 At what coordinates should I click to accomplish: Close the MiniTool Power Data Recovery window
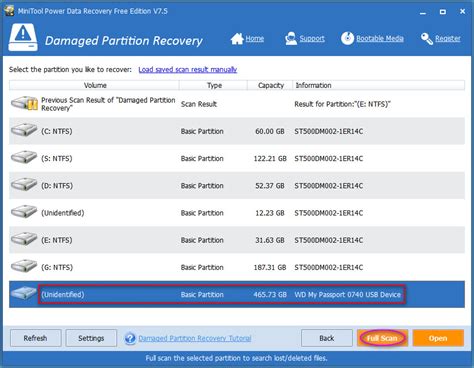click(x=462, y=11)
